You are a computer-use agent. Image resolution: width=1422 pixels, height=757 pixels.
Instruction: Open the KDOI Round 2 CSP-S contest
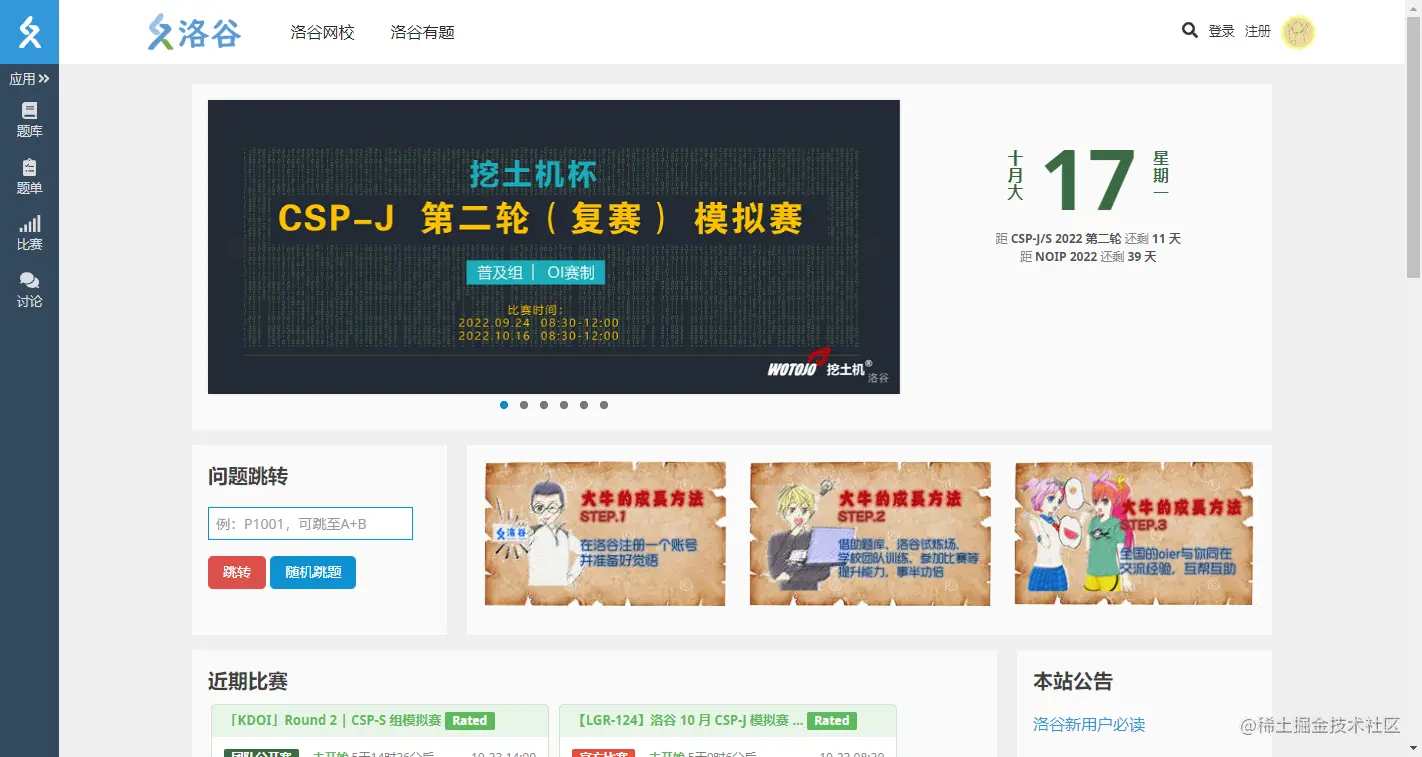pyautogui.click(x=334, y=720)
